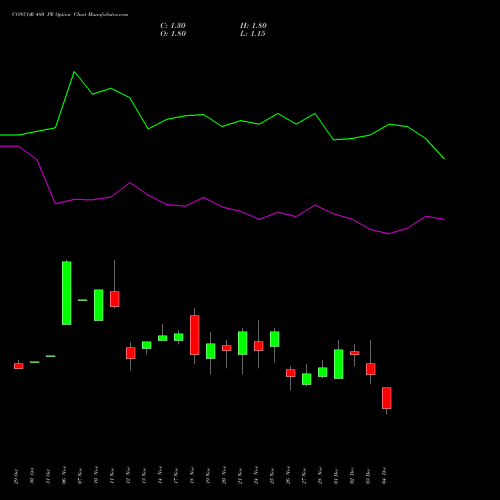Click the 20 Nov date label
Screen dimensions: 500x500
click(224, 475)
